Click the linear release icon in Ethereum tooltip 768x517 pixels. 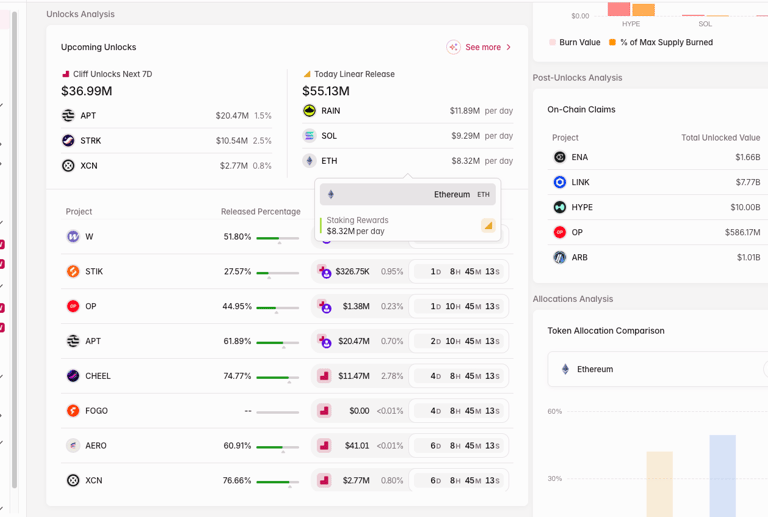[x=488, y=225]
